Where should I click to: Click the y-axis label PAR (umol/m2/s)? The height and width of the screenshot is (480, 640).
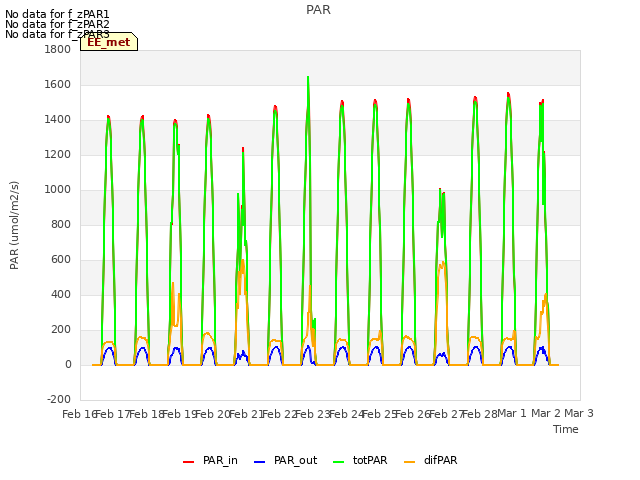[14, 225]
